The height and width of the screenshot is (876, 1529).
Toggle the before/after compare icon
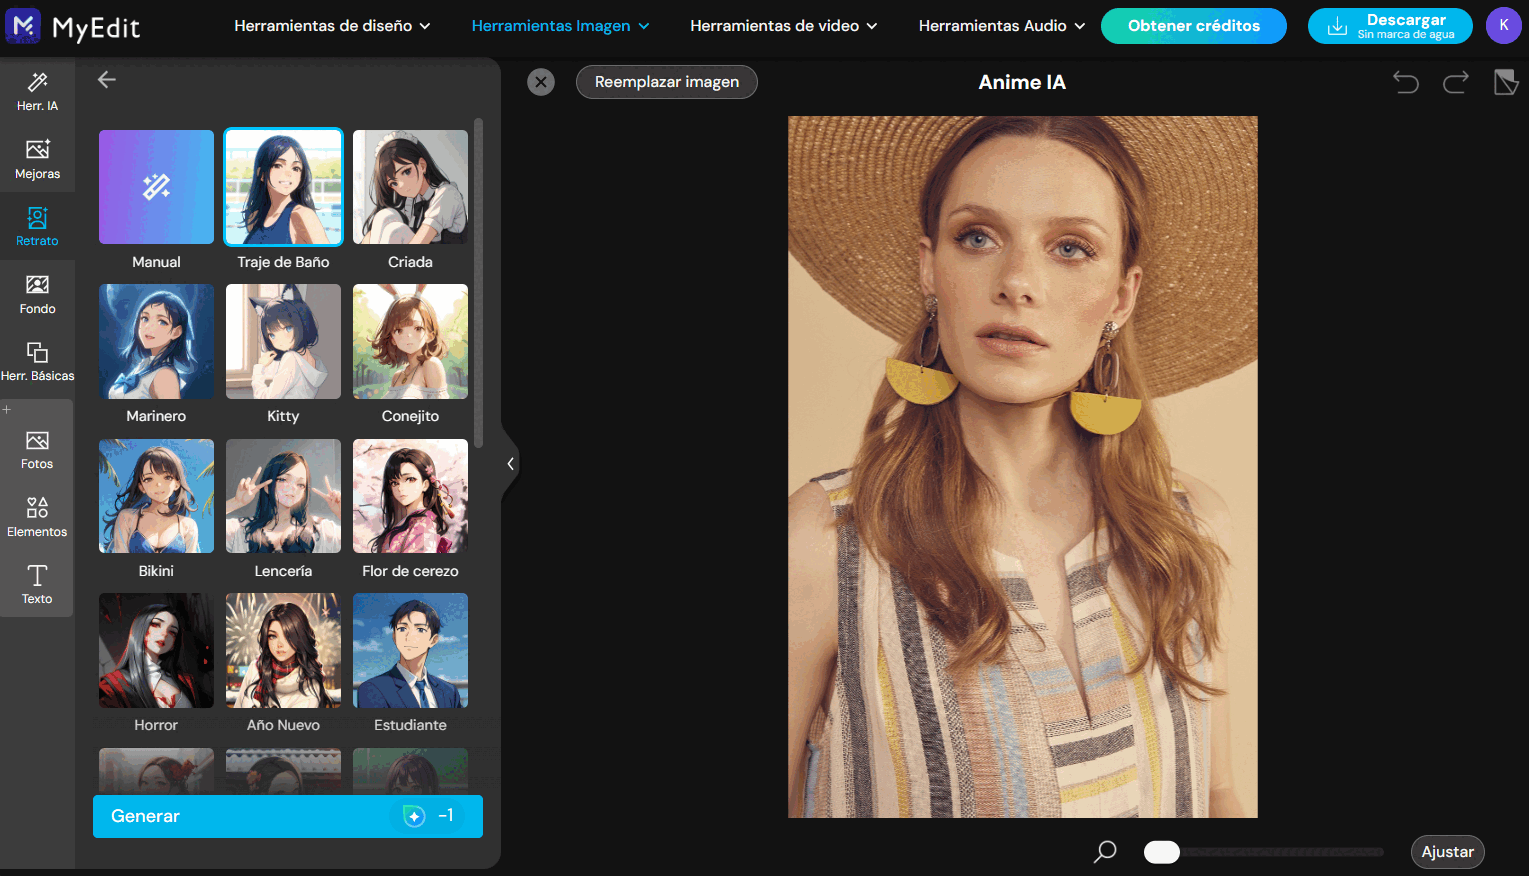pos(1506,82)
